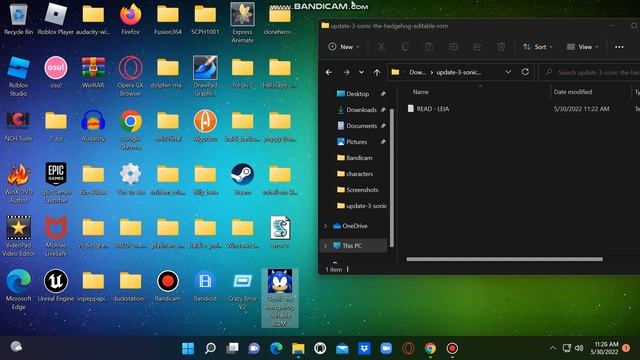
Task: Select the VideoPad Video Editor desktop icon
Action: click(x=18, y=237)
